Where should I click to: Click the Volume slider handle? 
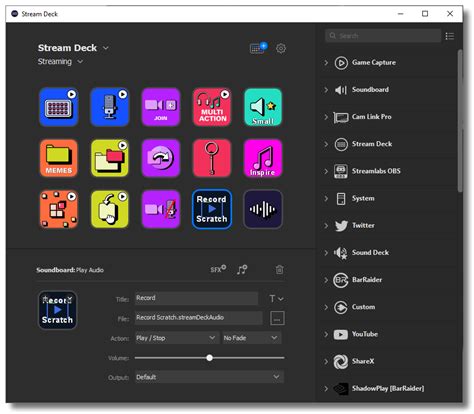click(x=209, y=358)
